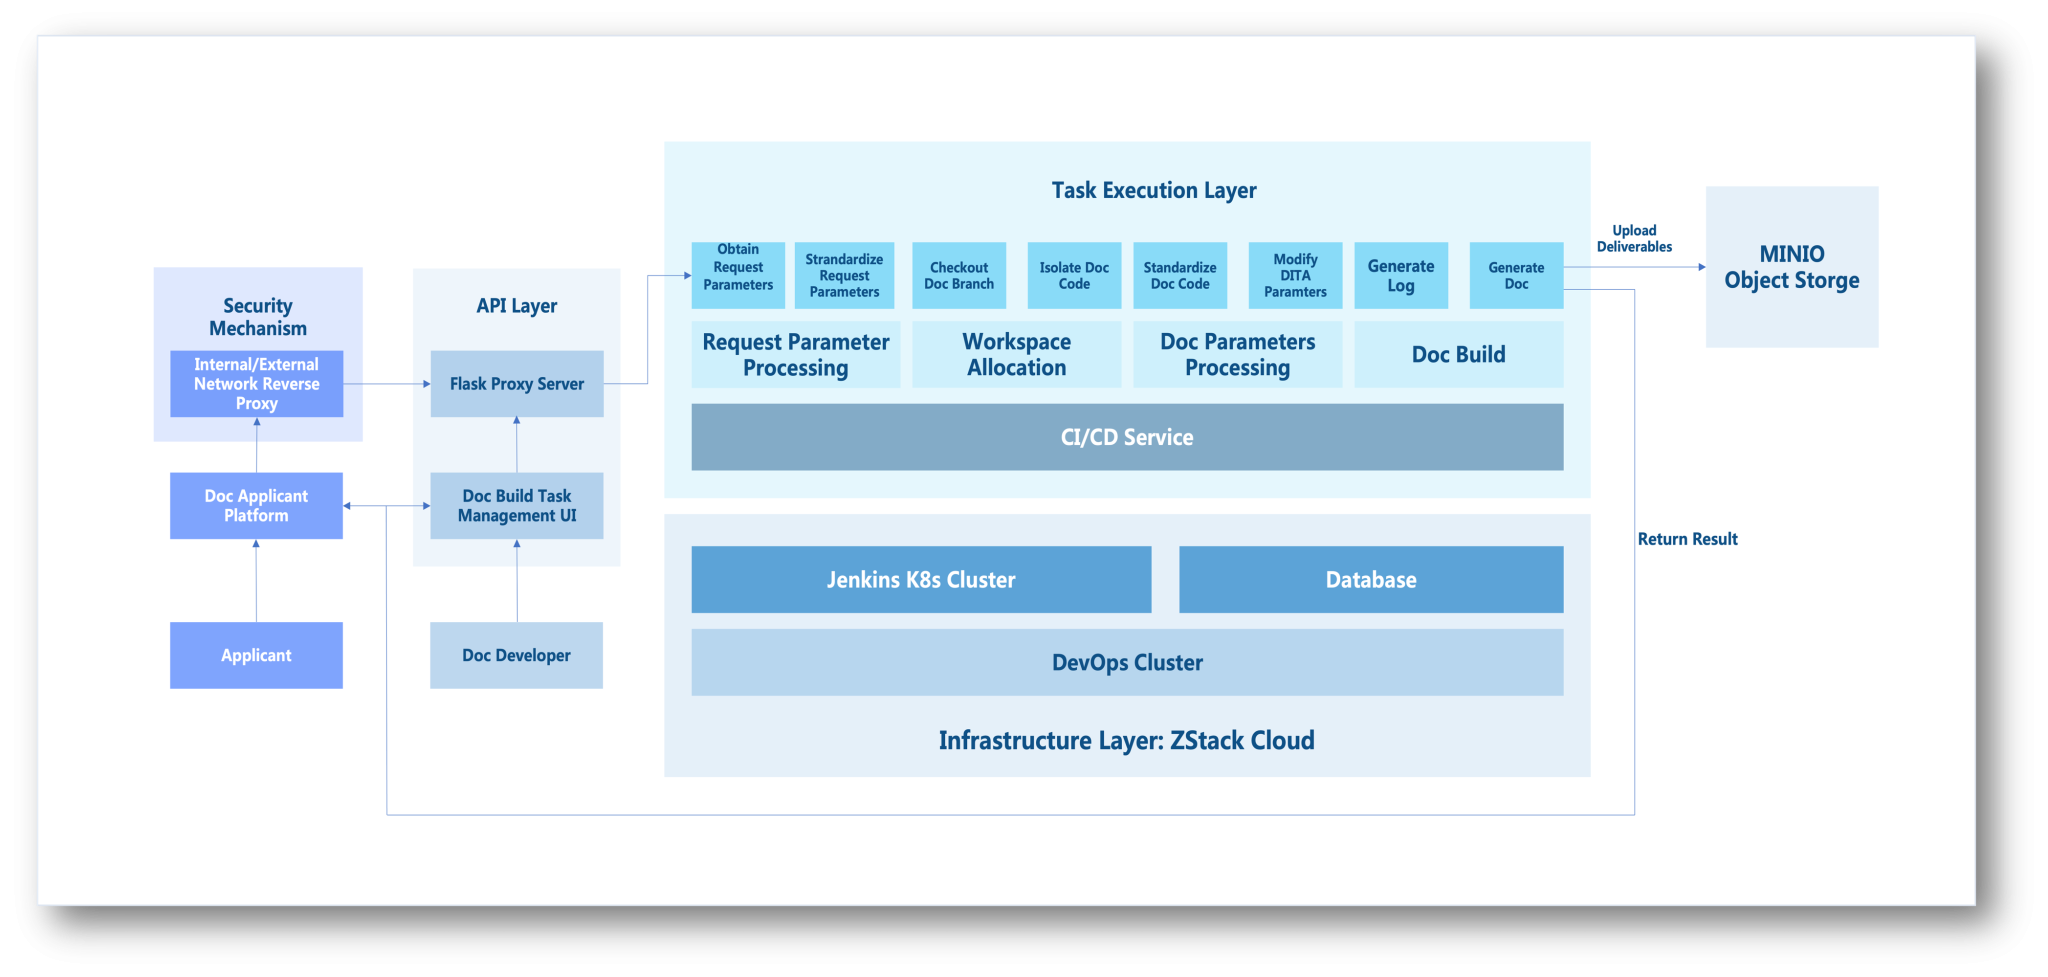2048x977 pixels.
Task: Select the Strandardize Request Parameters step
Action: click(x=844, y=275)
